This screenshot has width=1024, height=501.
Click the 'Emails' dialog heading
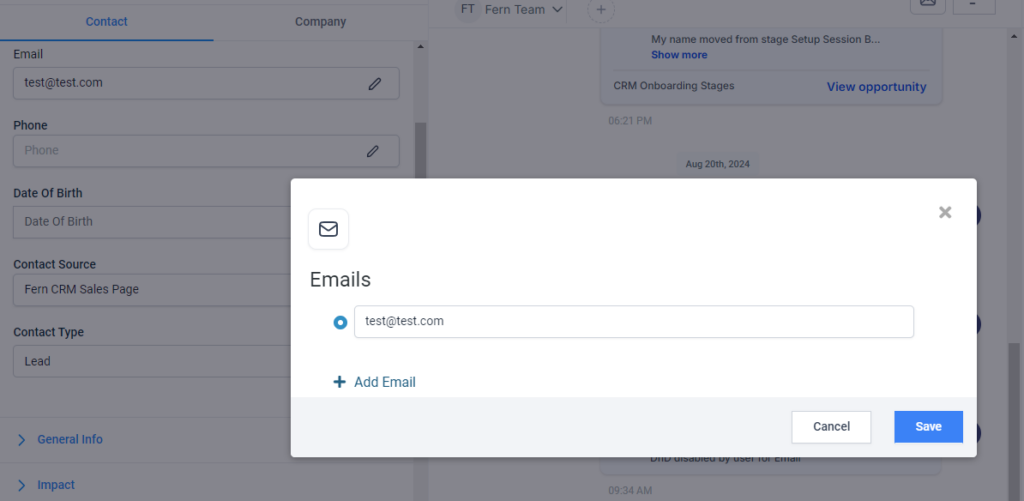tap(340, 280)
